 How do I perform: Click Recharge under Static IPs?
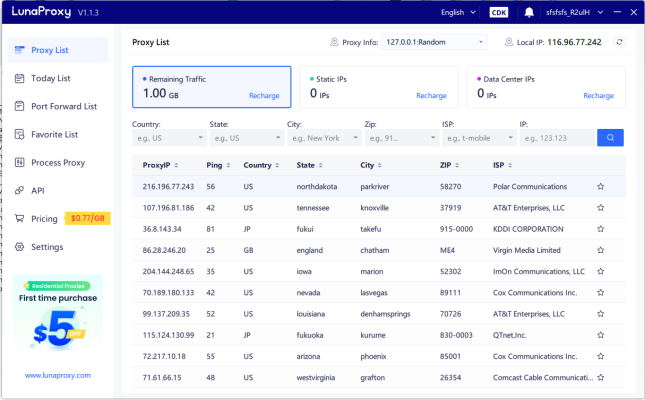click(431, 95)
